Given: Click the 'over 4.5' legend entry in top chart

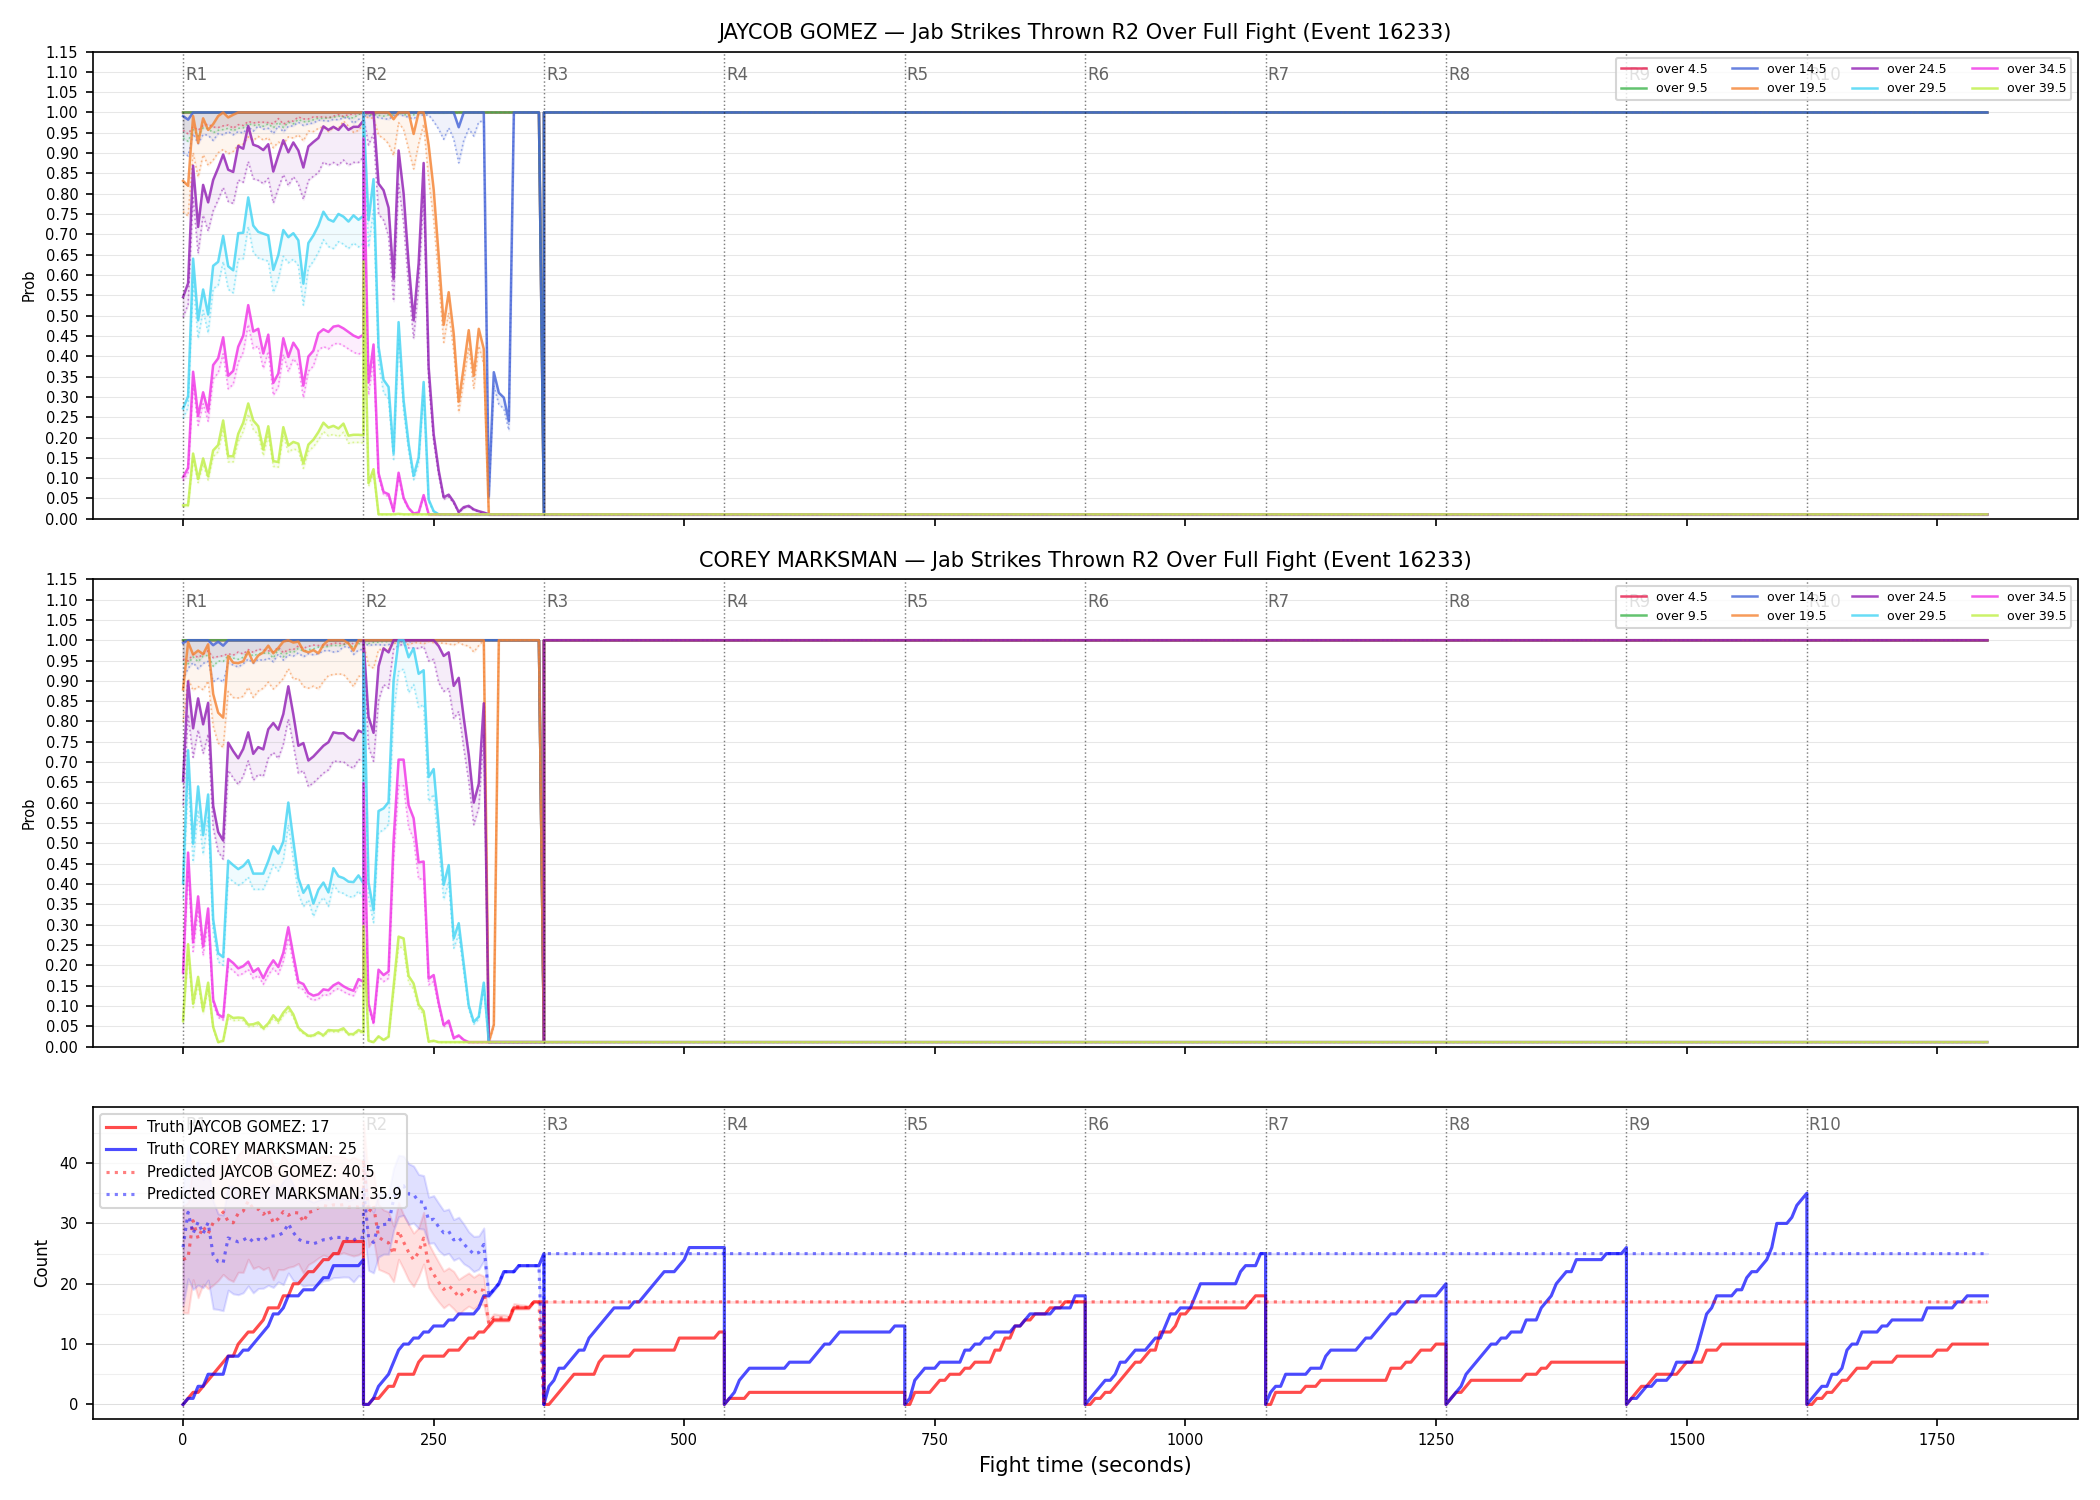Looking at the screenshot, I should pyautogui.click(x=1664, y=69).
